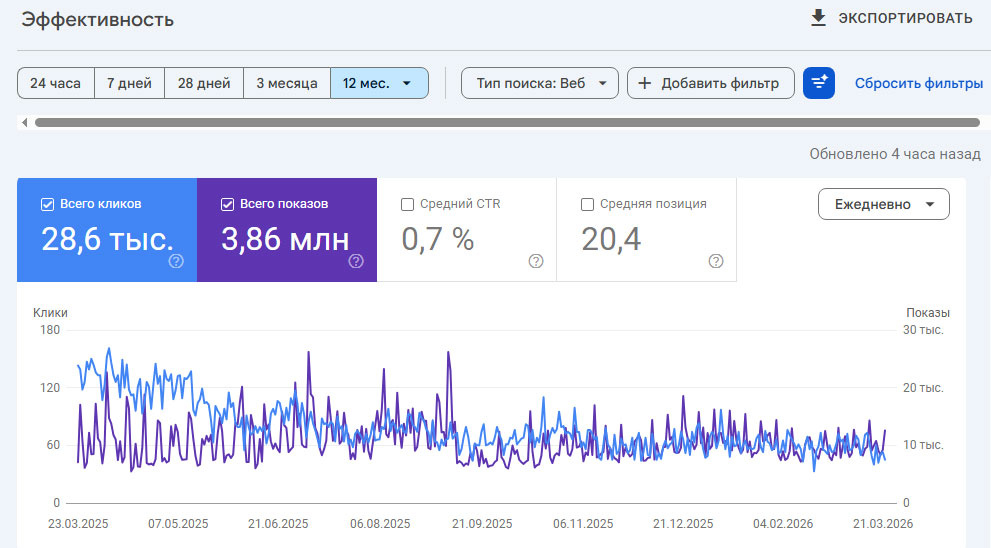Enable the Средняя позиция checkbox
Image resolution: width=991 pixels, height=548 pixels.
(x=587, y=204)
